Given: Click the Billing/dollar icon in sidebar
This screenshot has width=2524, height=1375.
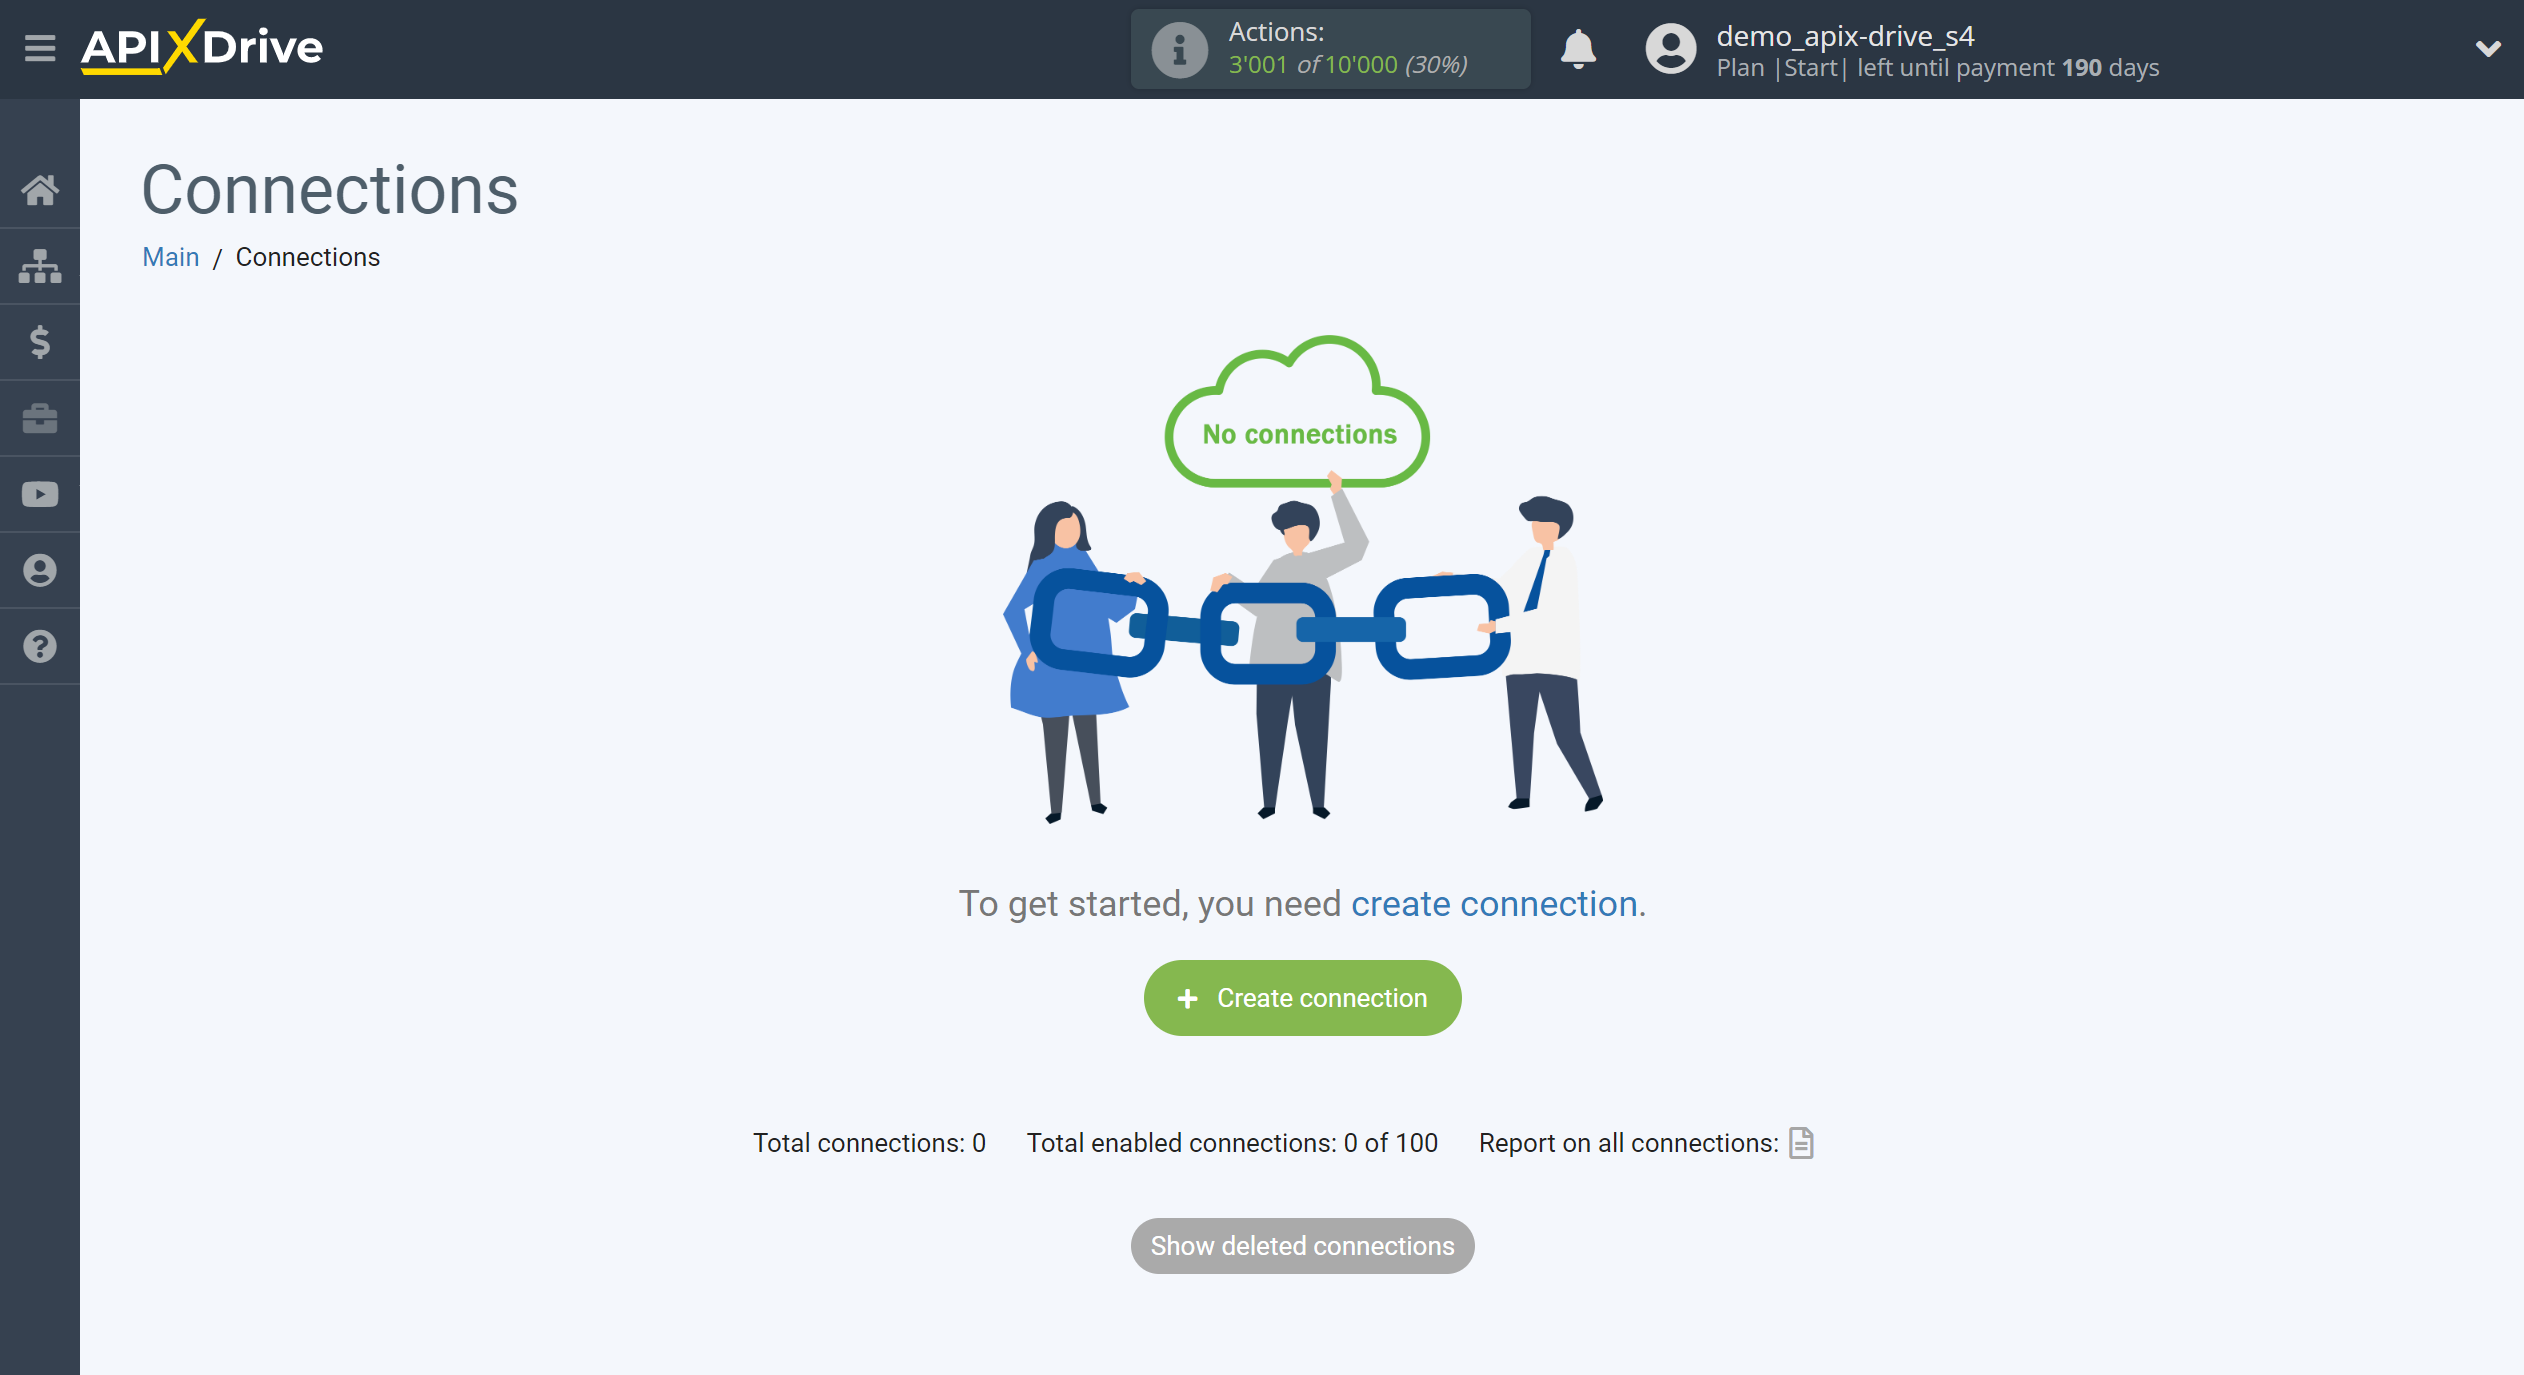Looking at the screenshot, I should pos(41,342).
